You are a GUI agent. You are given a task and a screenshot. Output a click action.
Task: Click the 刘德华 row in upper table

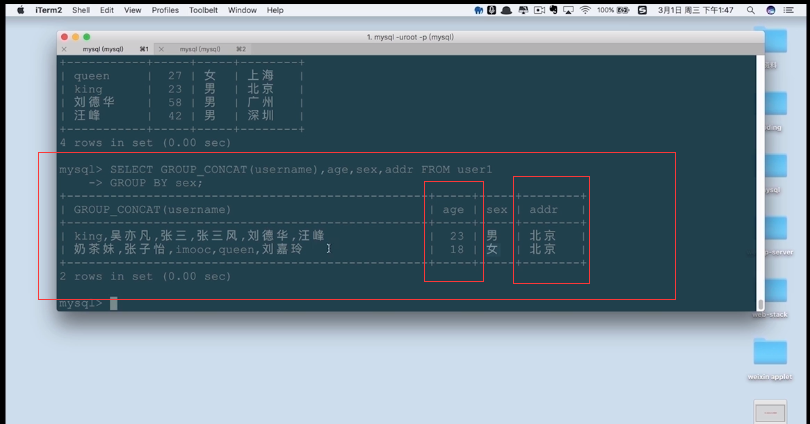(181, 102)
